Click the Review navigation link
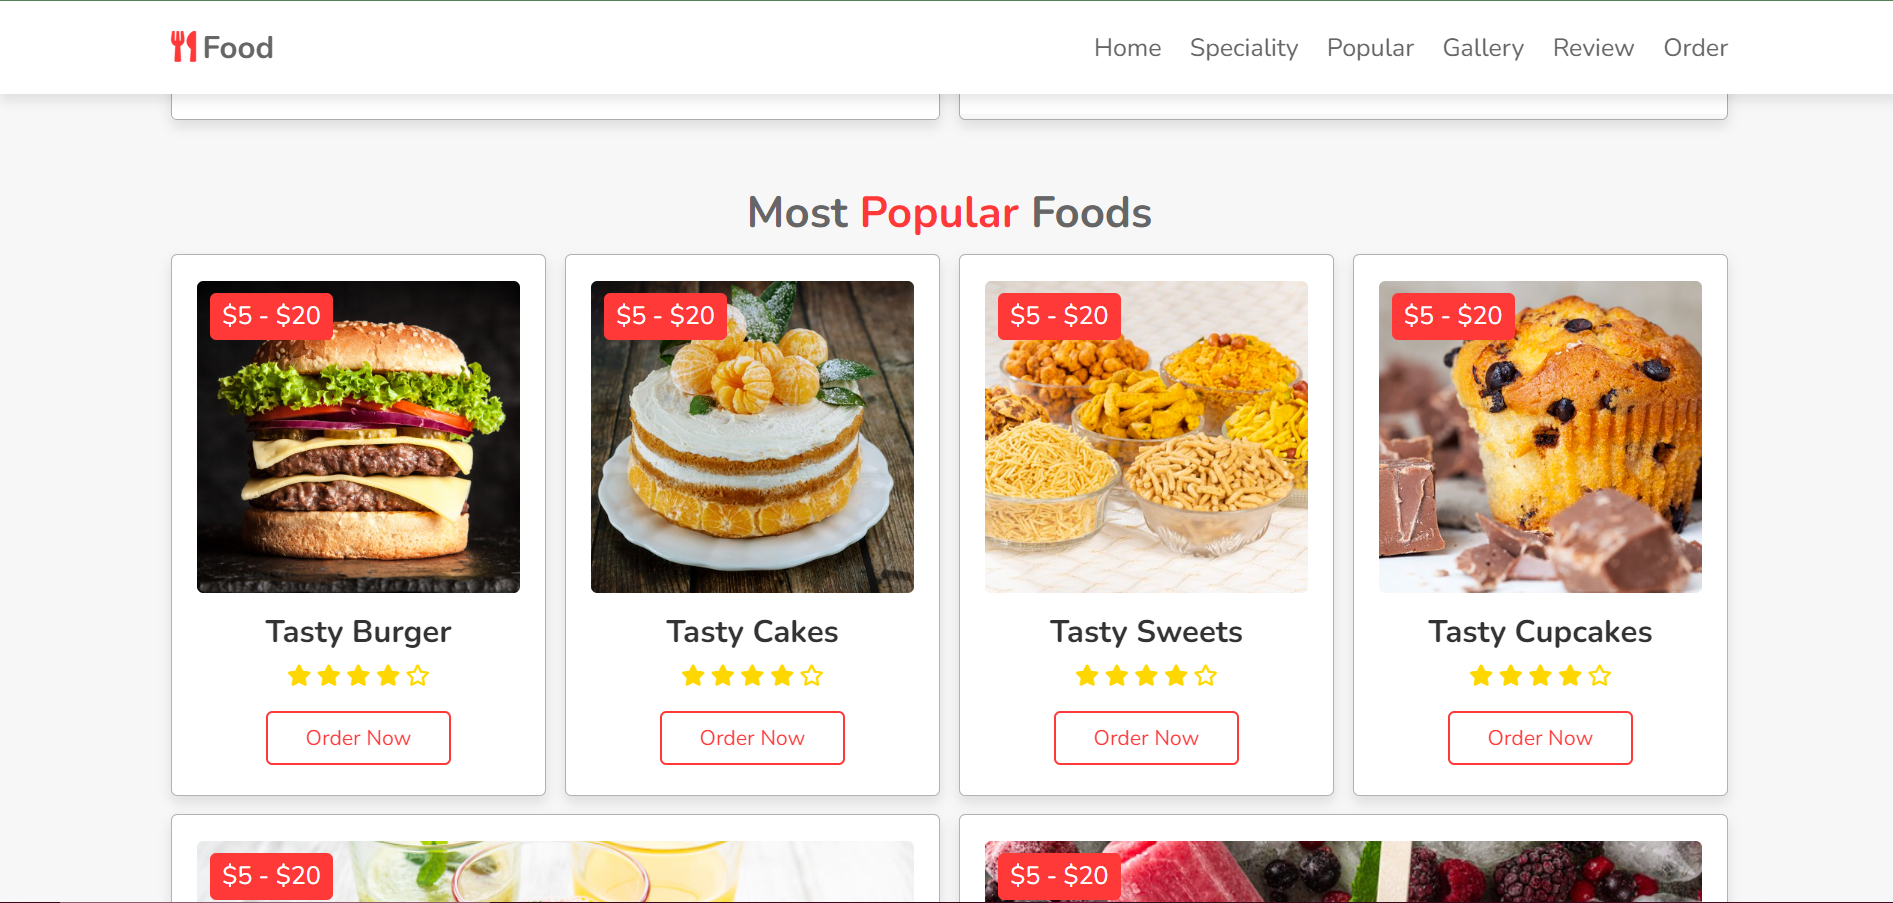Screen dimensions: 1893x903 pyautogui.click(x=1592, y=47)
